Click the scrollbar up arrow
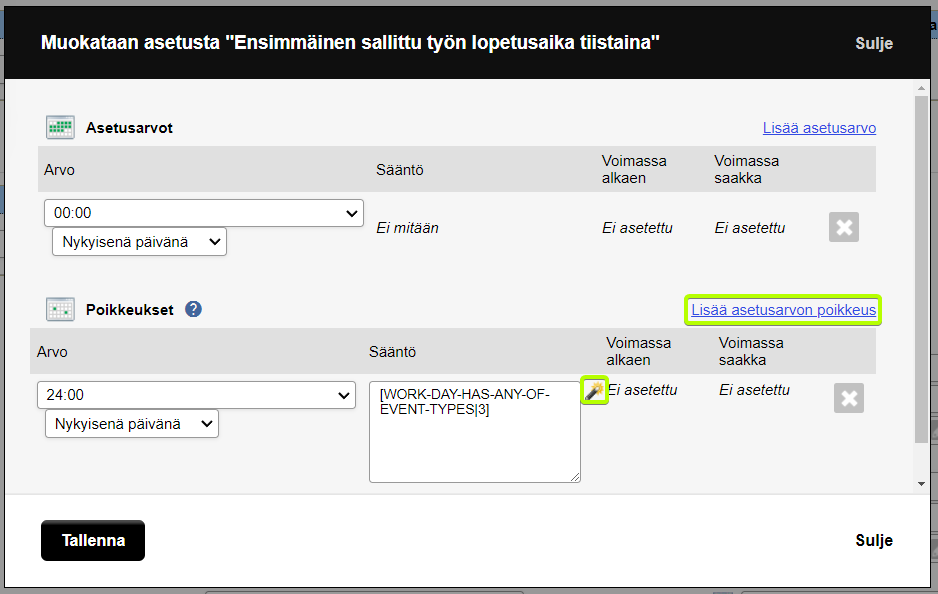This screenshot has width=938, height=594. [x=921, y=89]
